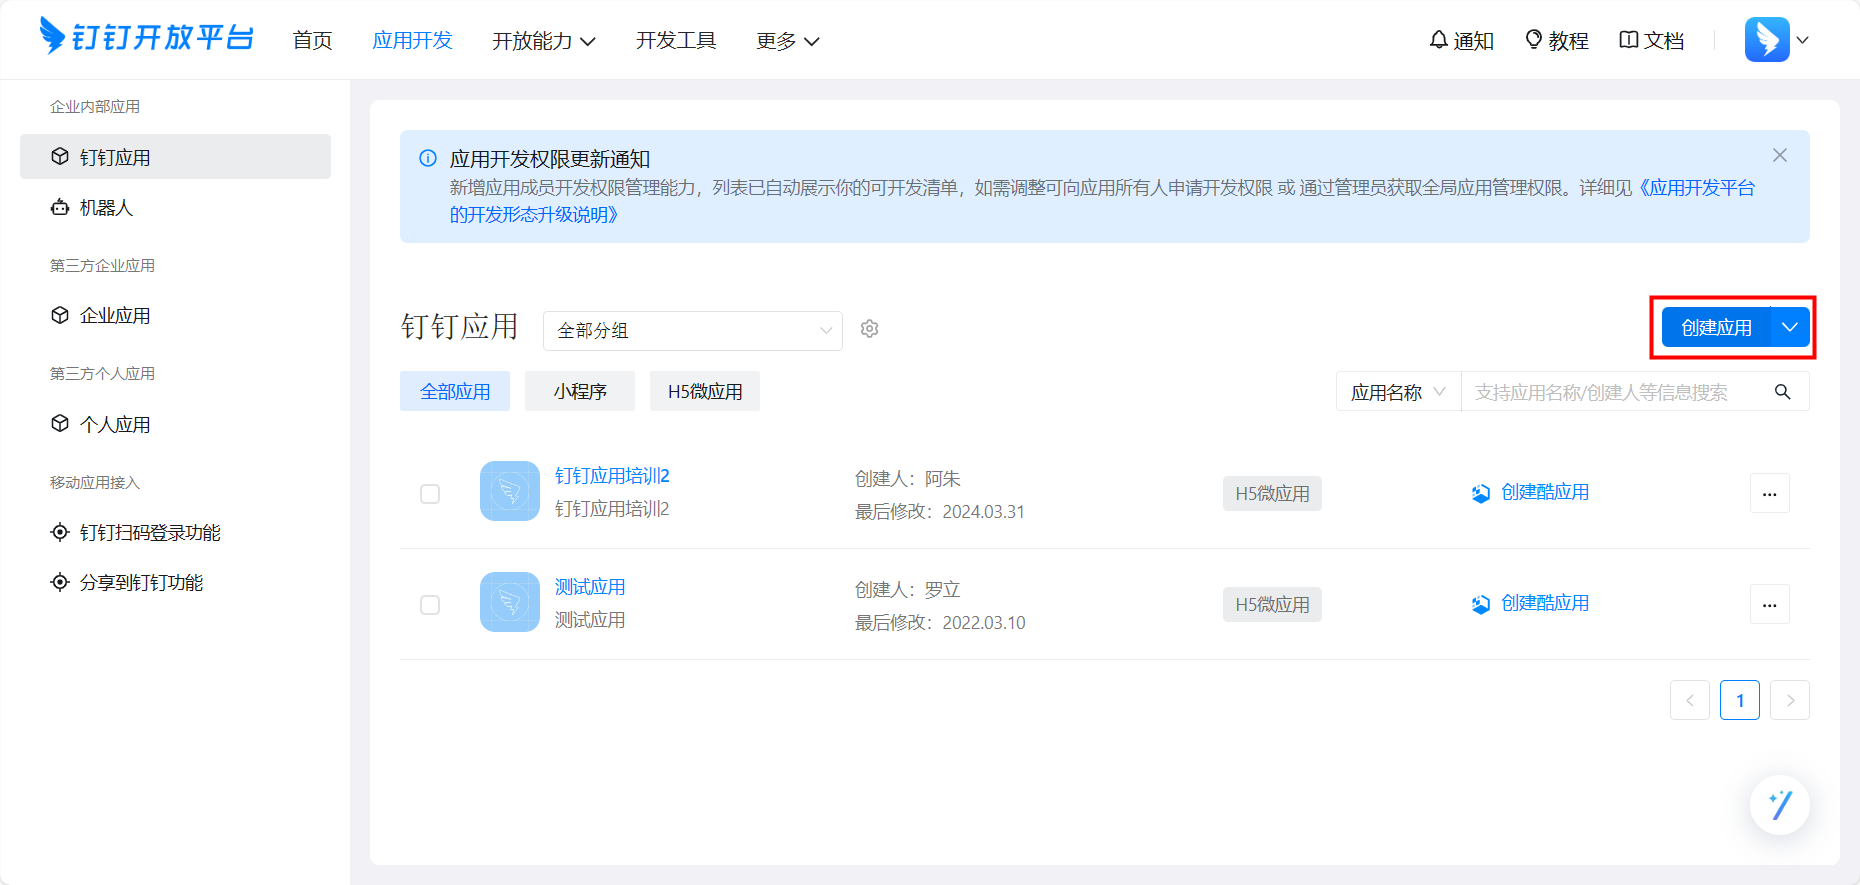The image size is (1860, 885).
Task: Open the 钉钉应用培训2 app link
Action: point(612,476)
